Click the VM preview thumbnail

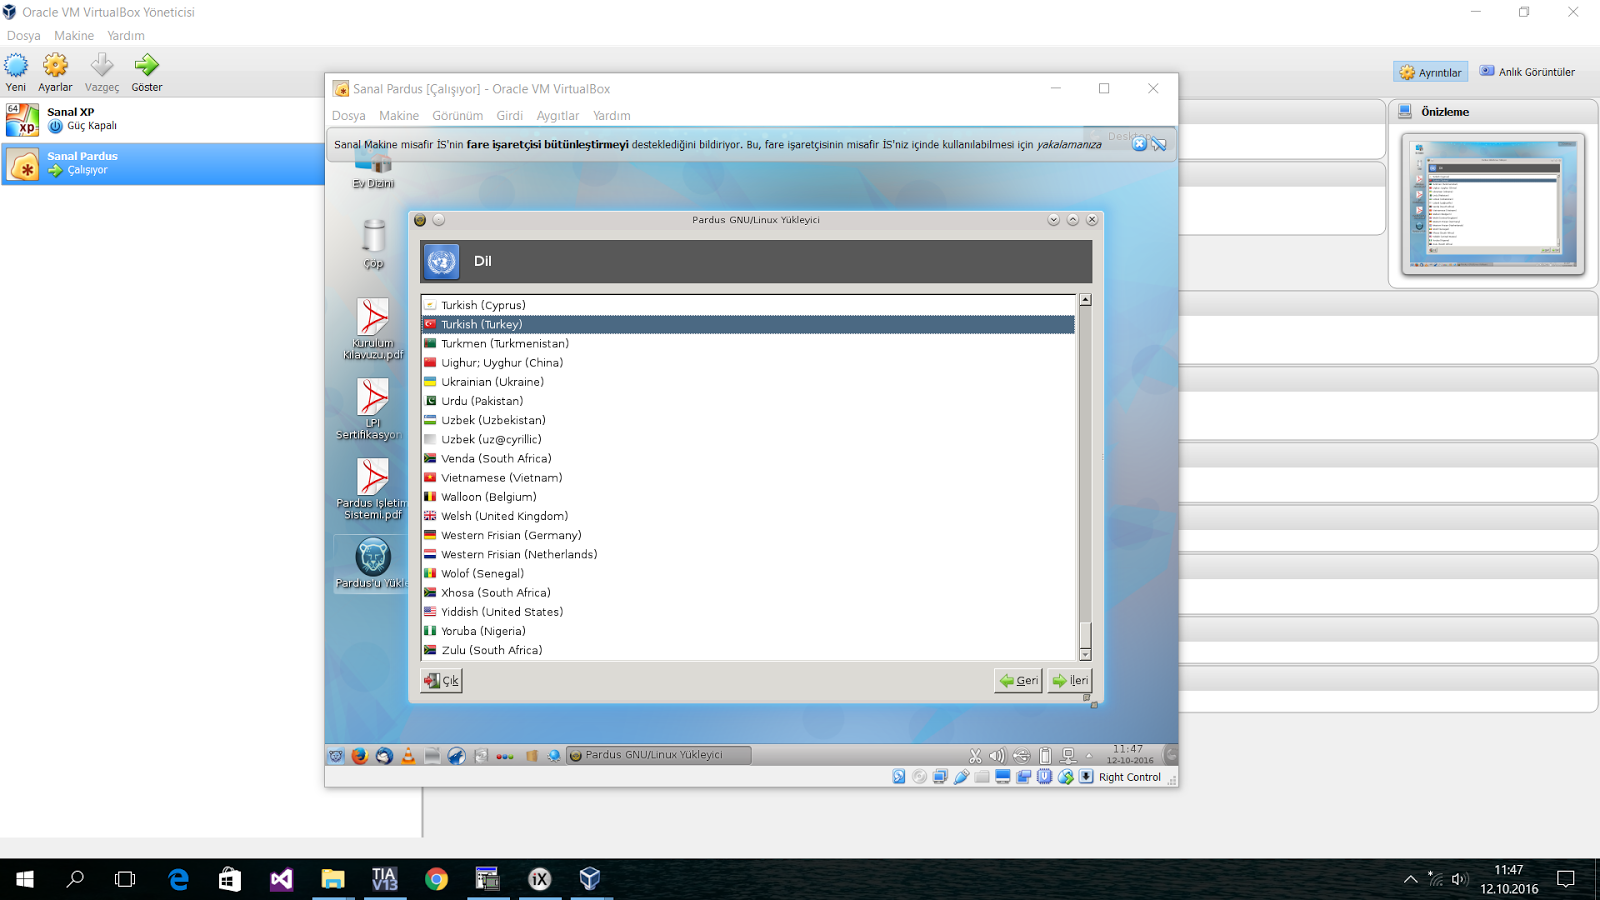1493,204
